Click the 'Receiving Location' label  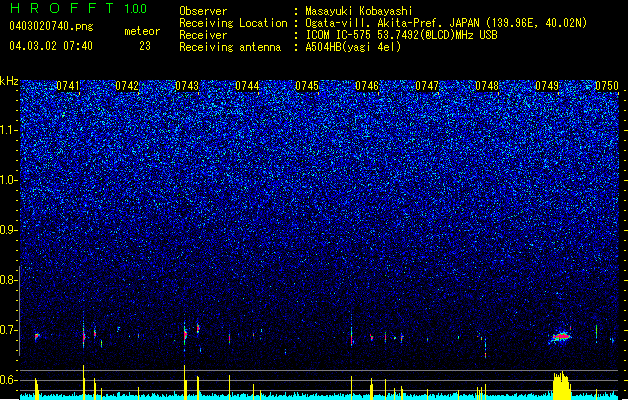pyautogui.click(x=233, y=23)
